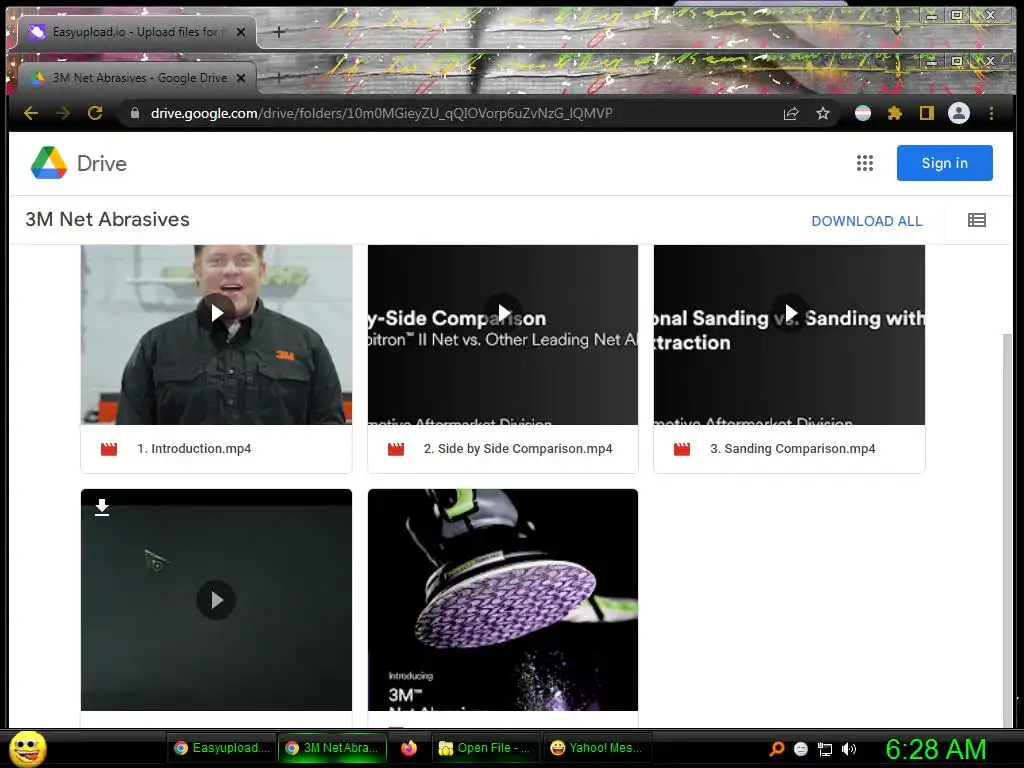Close the Easyupload.io tab
The height and width of the screenshot is (768, 1024).
pyautogui.click(x=241, y=31)
